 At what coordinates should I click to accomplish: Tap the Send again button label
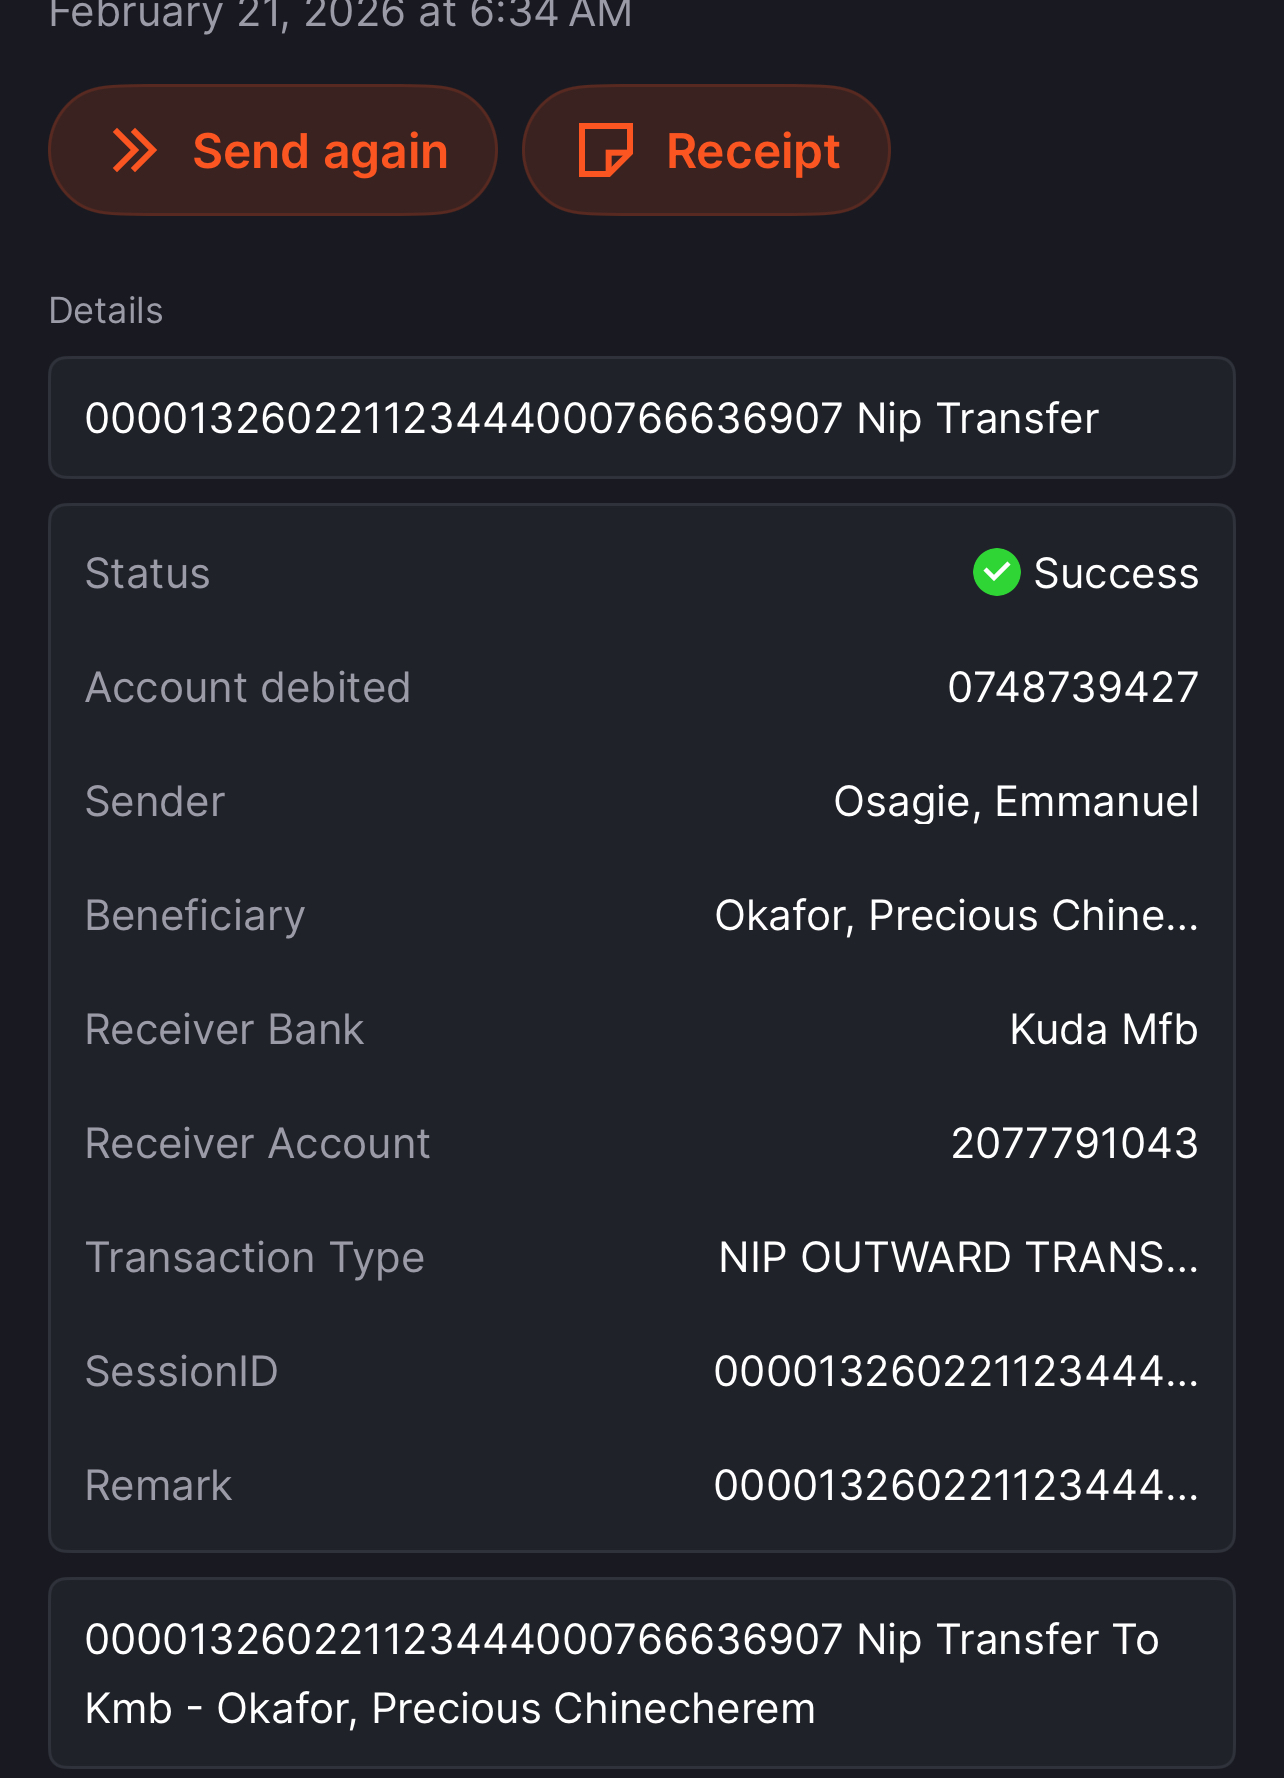pyautogui.click(x=320, y=151)
